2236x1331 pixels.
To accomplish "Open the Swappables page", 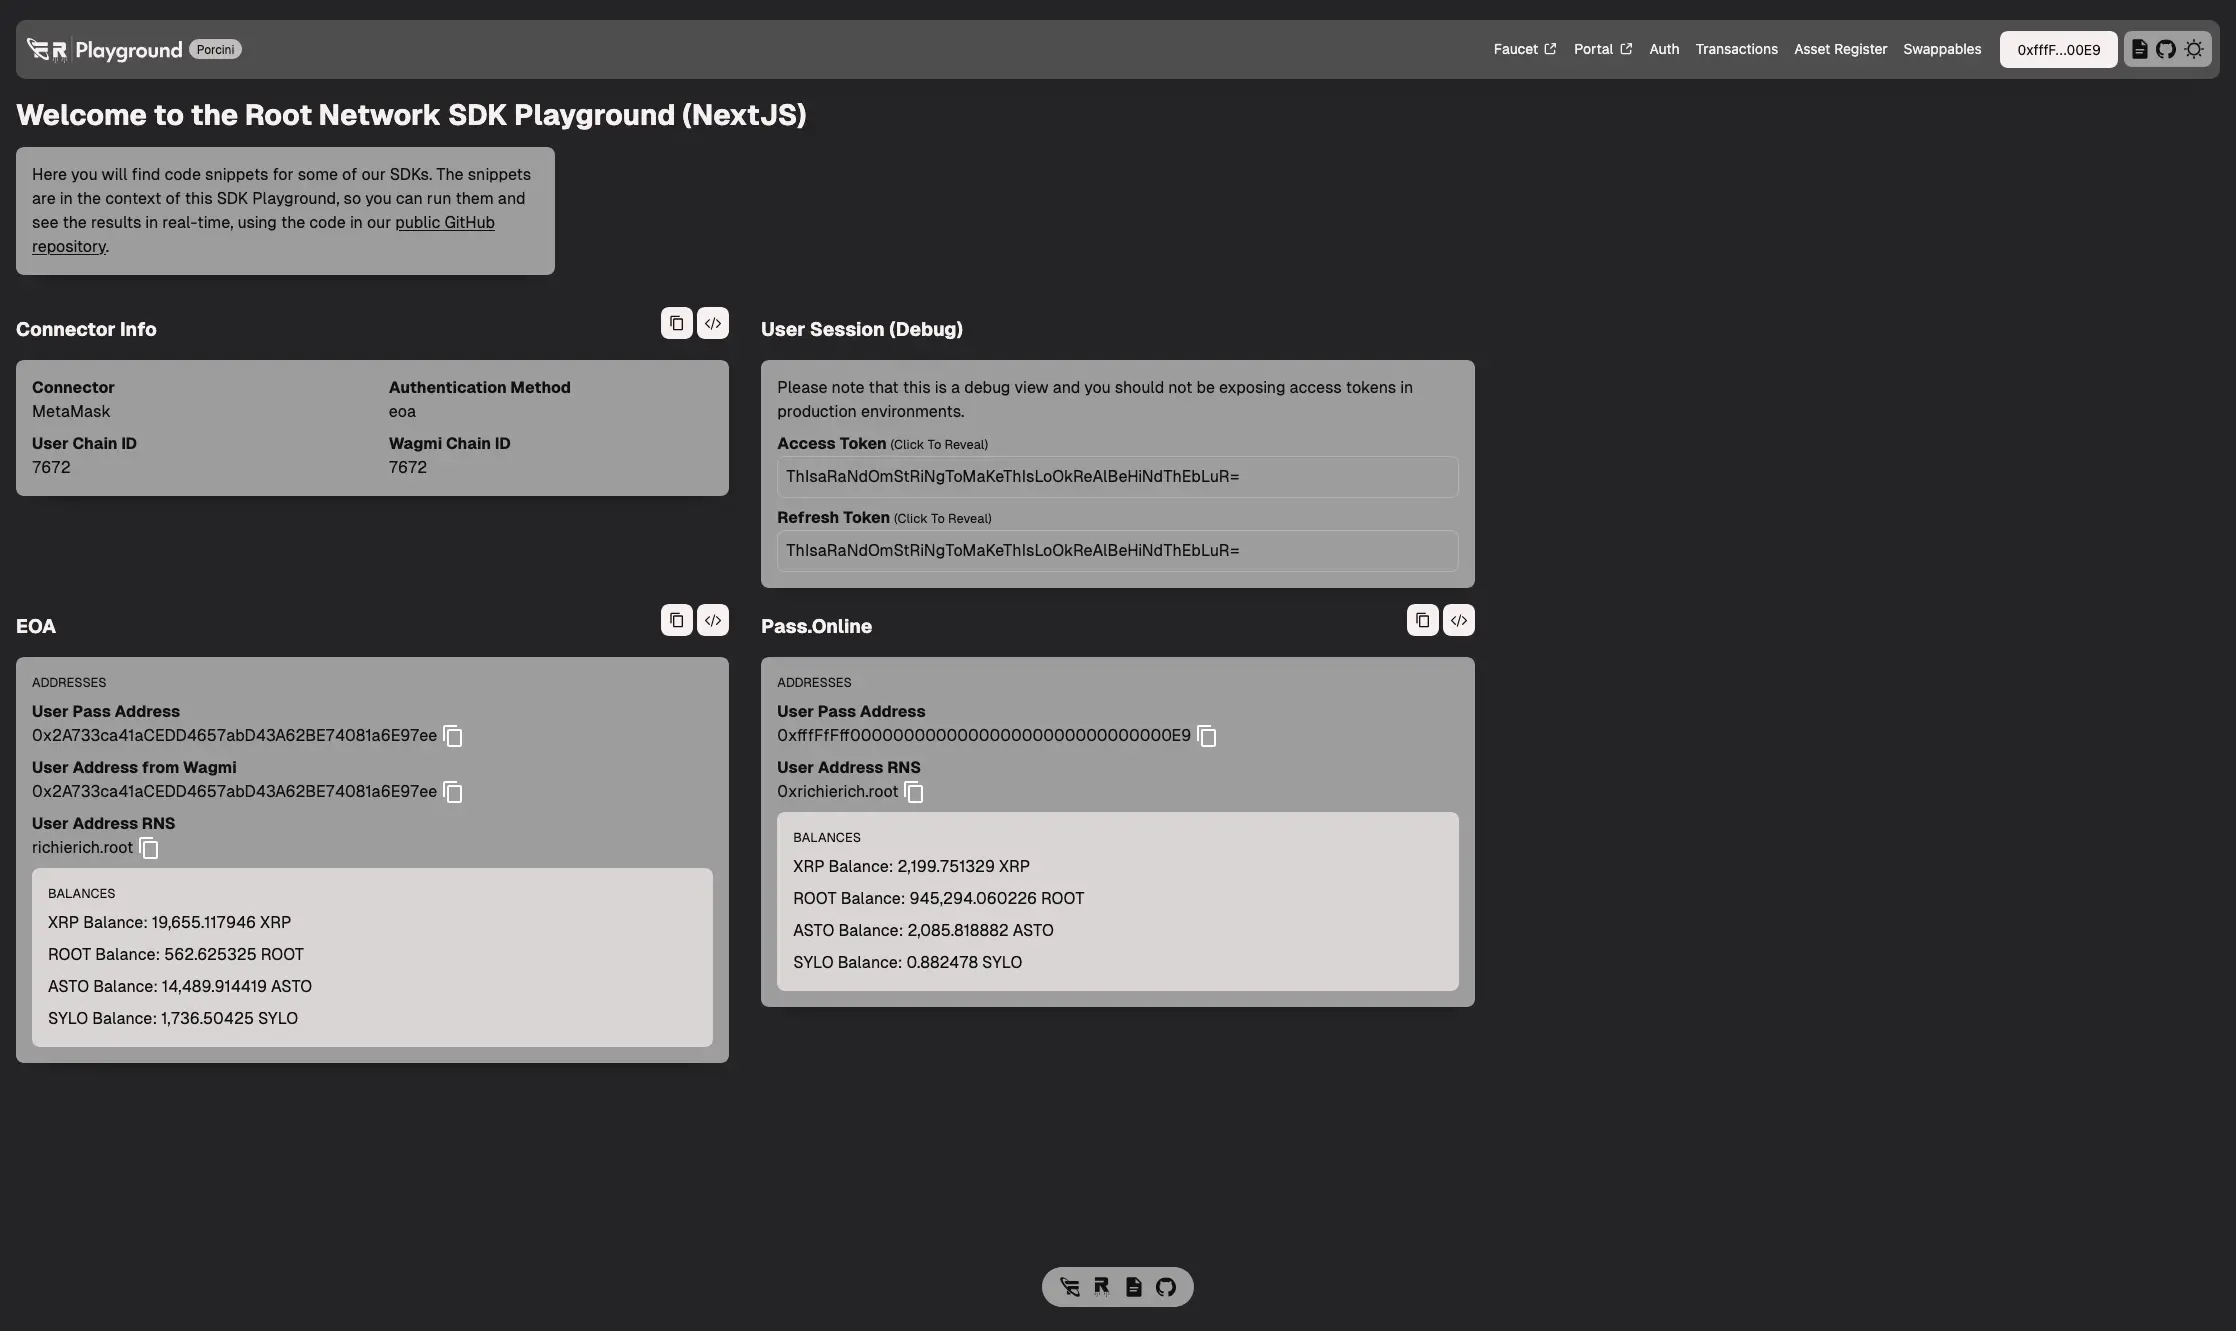I will click(1942, 49).
